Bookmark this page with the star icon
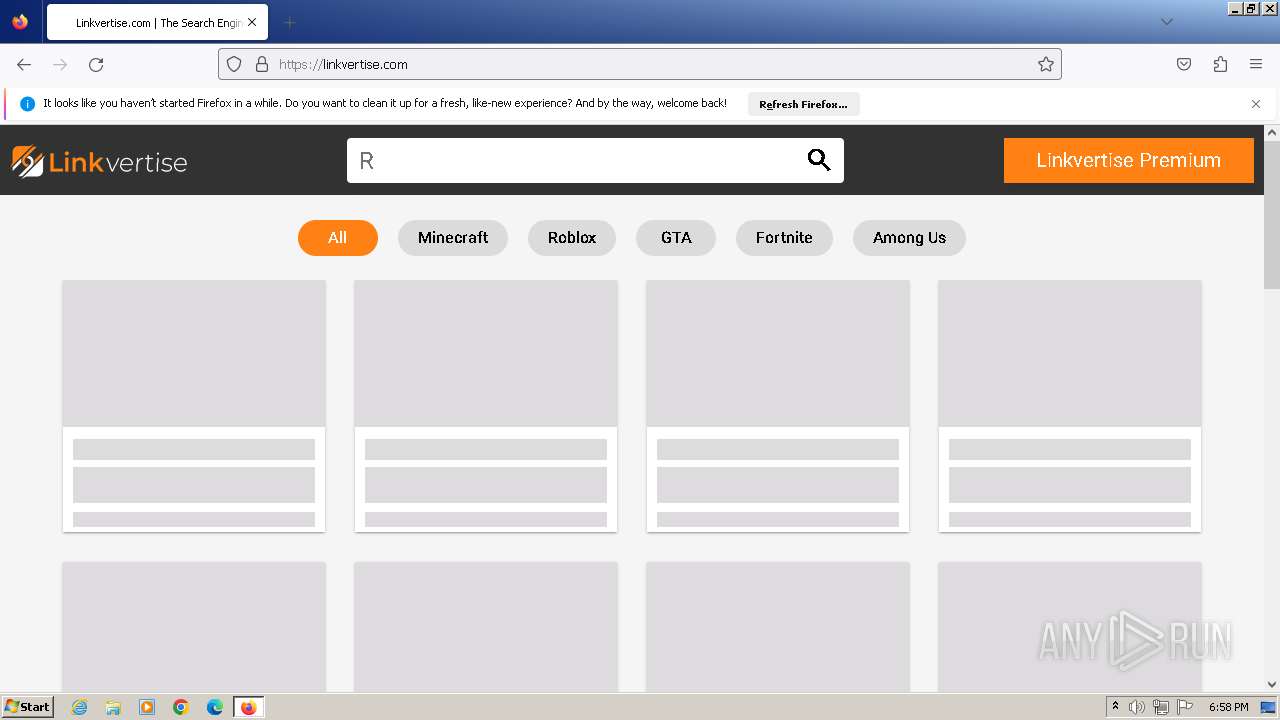The height and width of the screenshot is (720, 1280). click(x=1046, y=64)
